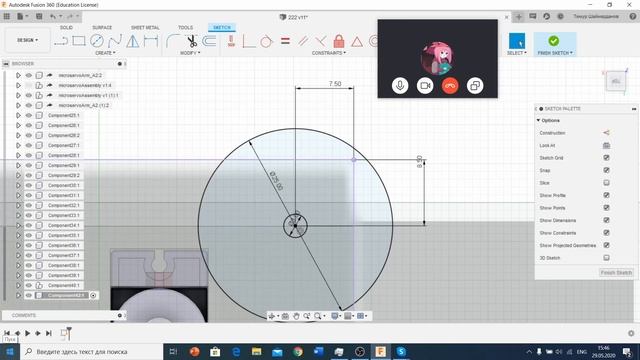The image size is (640, 360).
Task: Click Finish Sketch button in Sketch Palette
Action: [616, 272]
